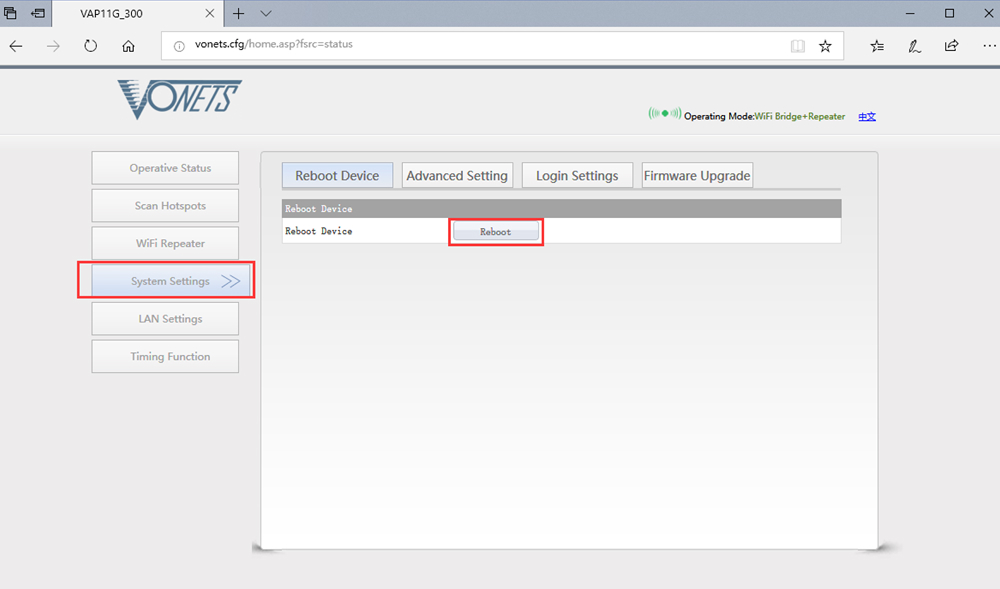1000x589 pixels.
Task: Click the VONETS logo
Action: tap(179, 99)
